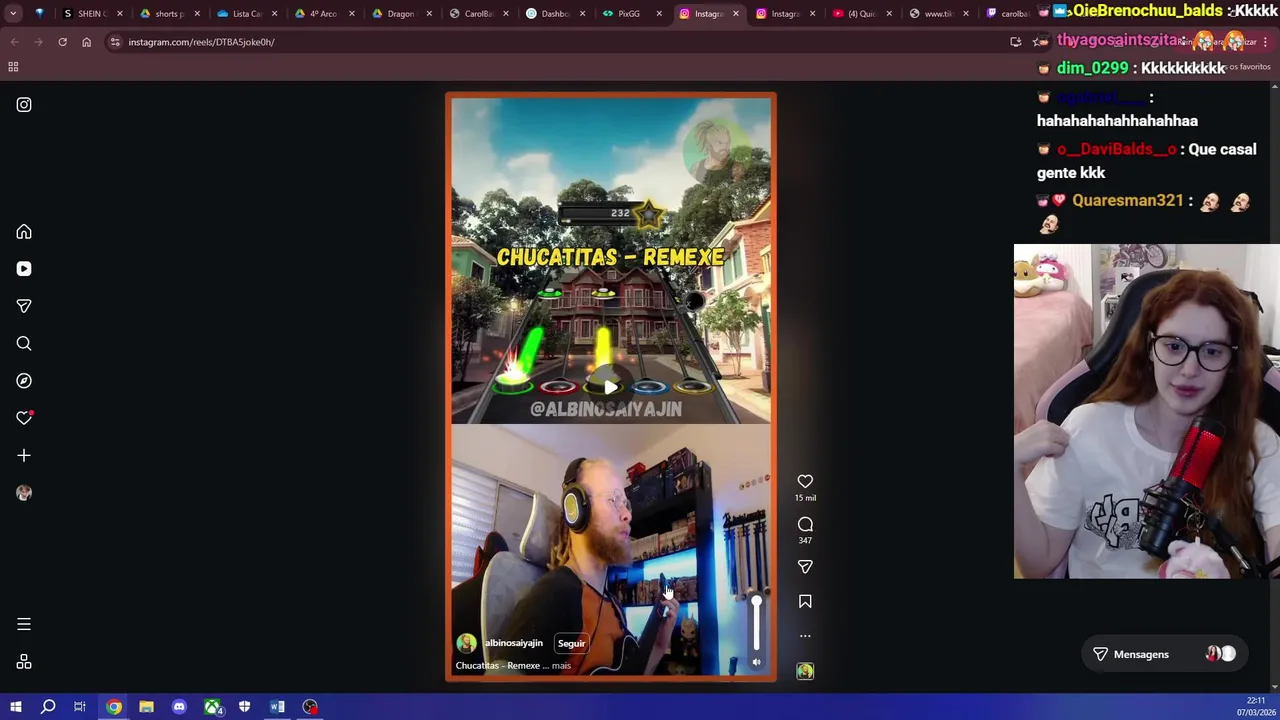This screenshot has height=720, width=1280.
Task: Open the Xbox app on the taskbar
Action: point(212,707)
